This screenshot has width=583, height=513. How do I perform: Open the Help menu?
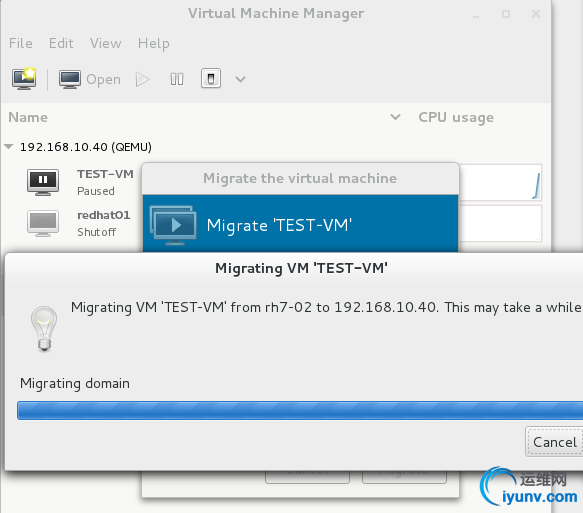tap(154, 43)
